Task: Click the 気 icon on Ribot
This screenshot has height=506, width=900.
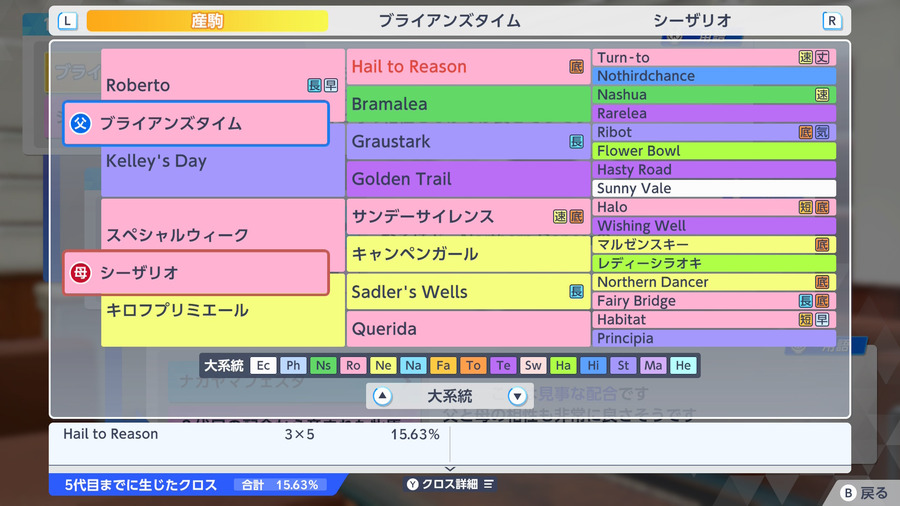Action: (x=822, y=132)
